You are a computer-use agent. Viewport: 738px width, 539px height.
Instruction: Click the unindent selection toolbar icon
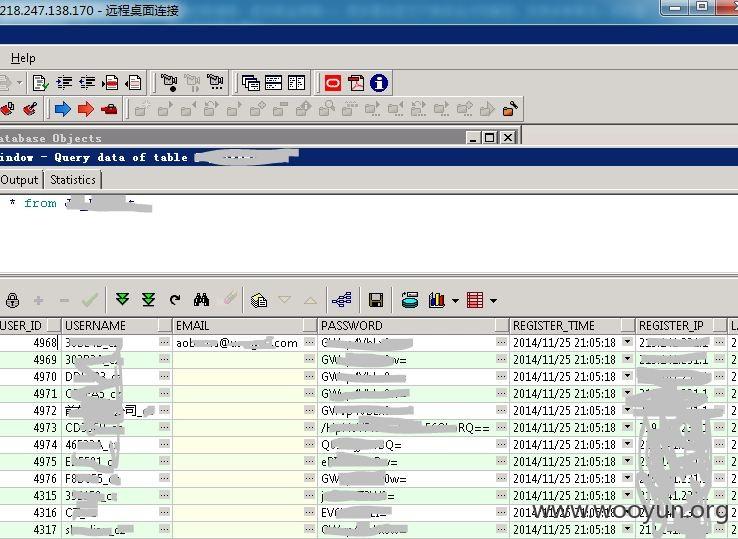click(x=87, y=83)
